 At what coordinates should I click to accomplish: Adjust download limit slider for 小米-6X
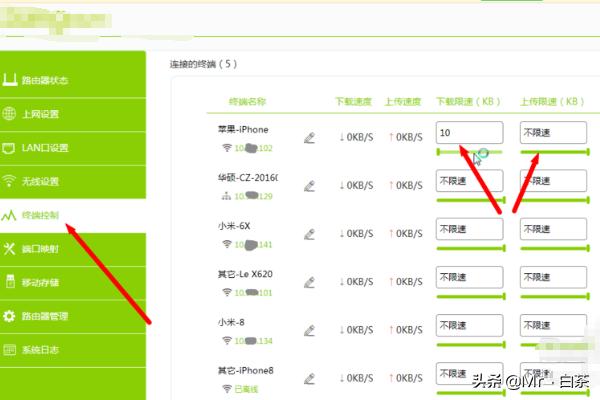pyautogui.click(x=471, y=248)
